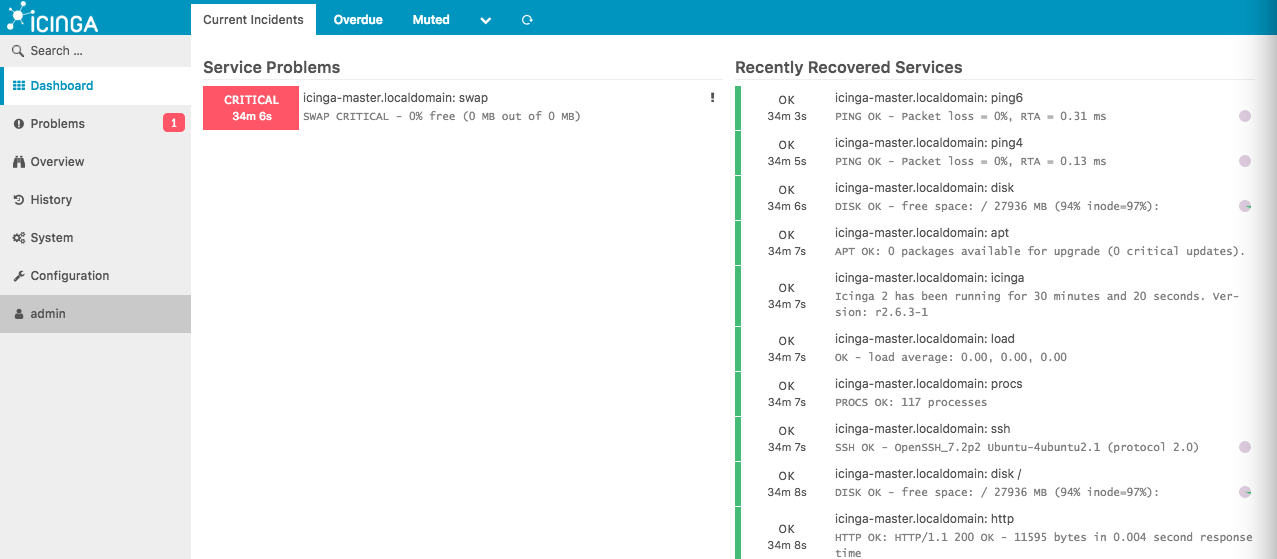Open the icinga-master.localdomain: http service
This screenshot has width=1277, height=559.
click(924, 518)
